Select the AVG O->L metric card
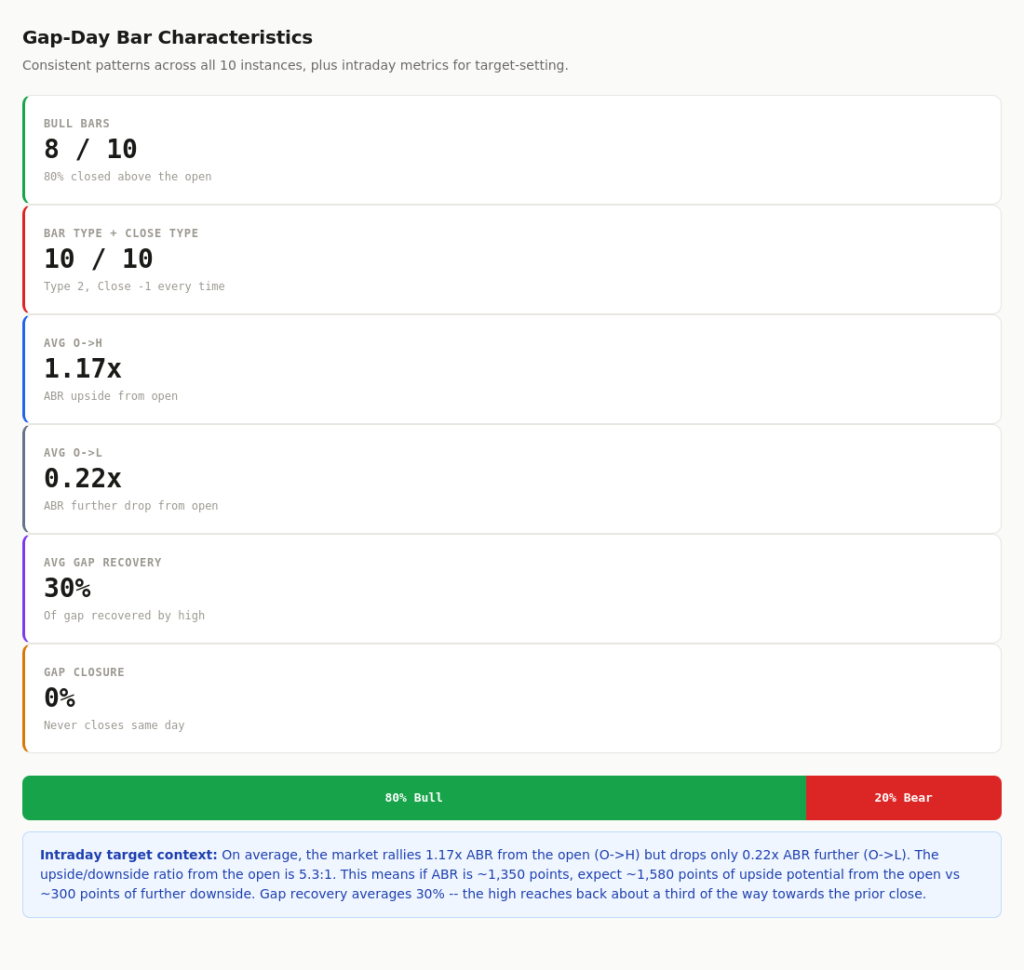Viewport: 1024px width, 970px height. [512, 478]
